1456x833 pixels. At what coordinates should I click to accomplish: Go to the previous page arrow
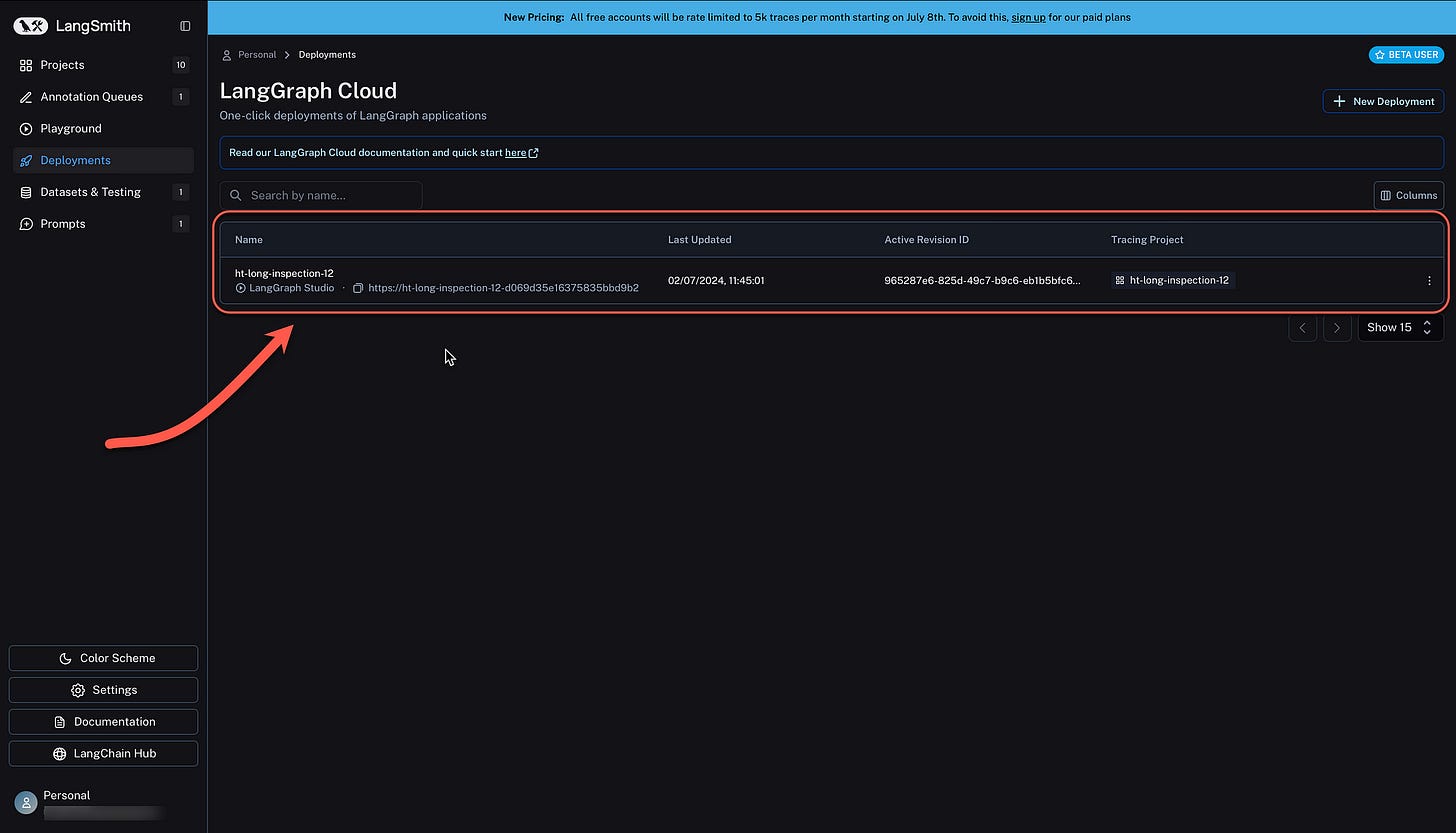pyautogui.click(x=1302, y=328)
